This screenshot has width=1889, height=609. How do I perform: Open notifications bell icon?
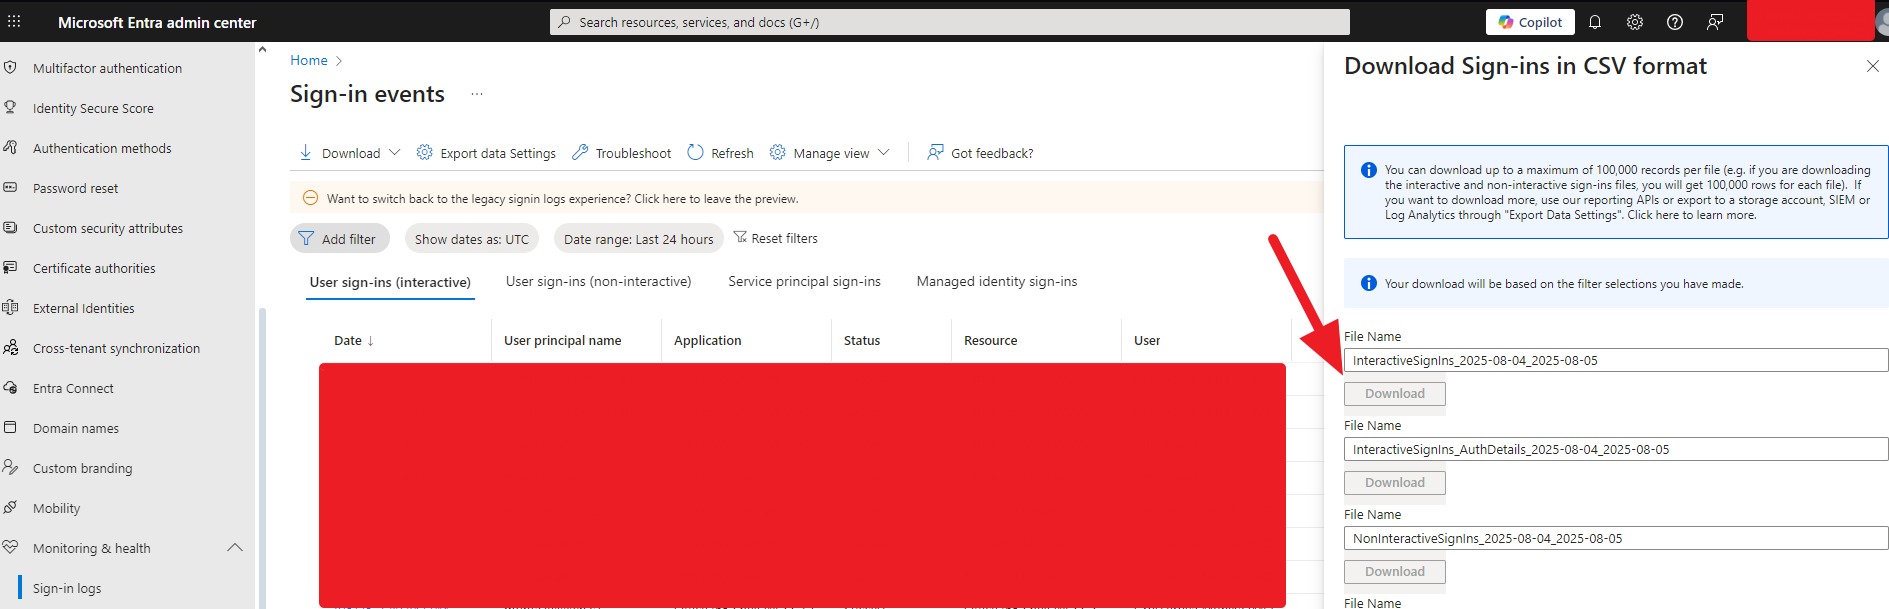coord(1595,22)
